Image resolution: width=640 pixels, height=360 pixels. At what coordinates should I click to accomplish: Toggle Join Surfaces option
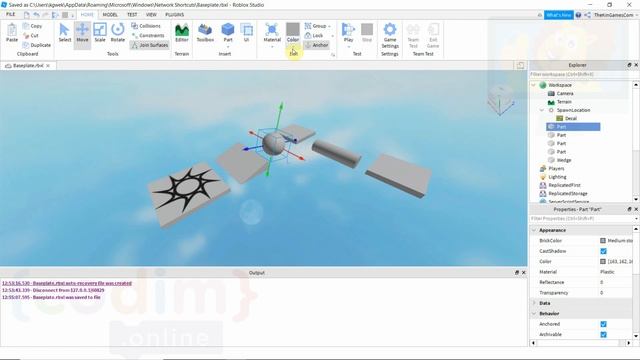pos(149,45)
